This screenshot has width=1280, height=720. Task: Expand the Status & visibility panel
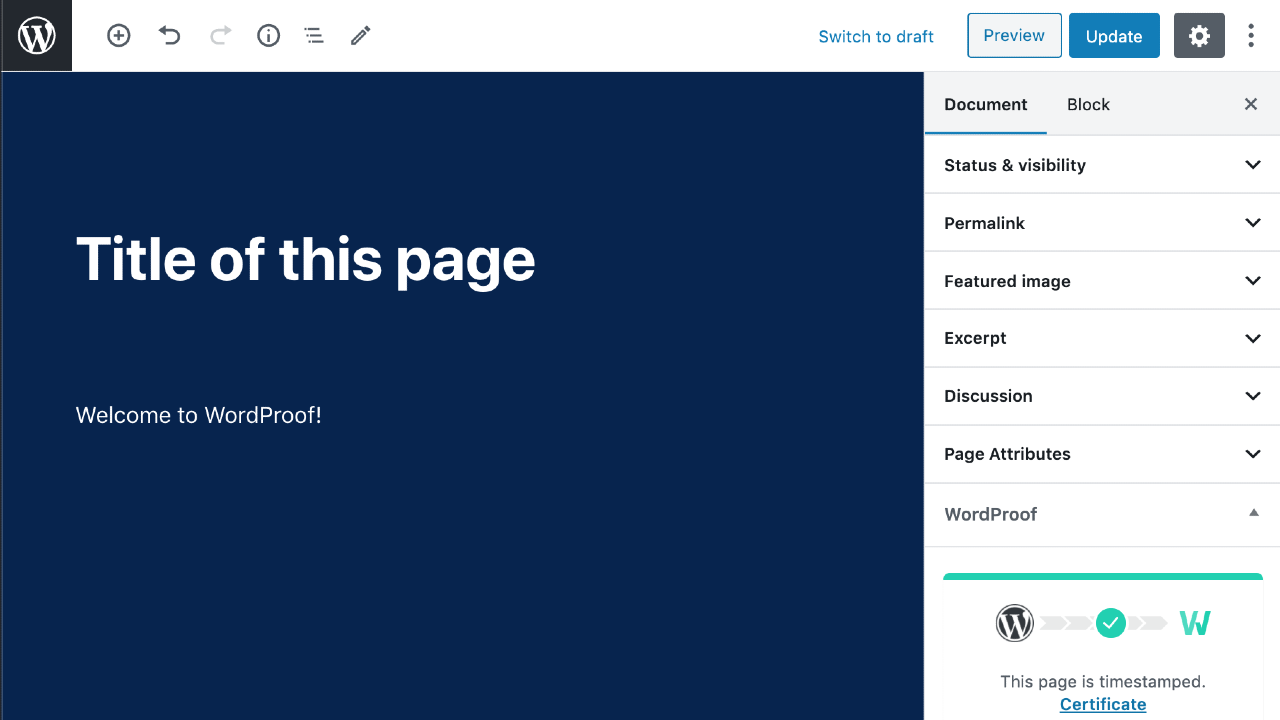[1102, 165]
